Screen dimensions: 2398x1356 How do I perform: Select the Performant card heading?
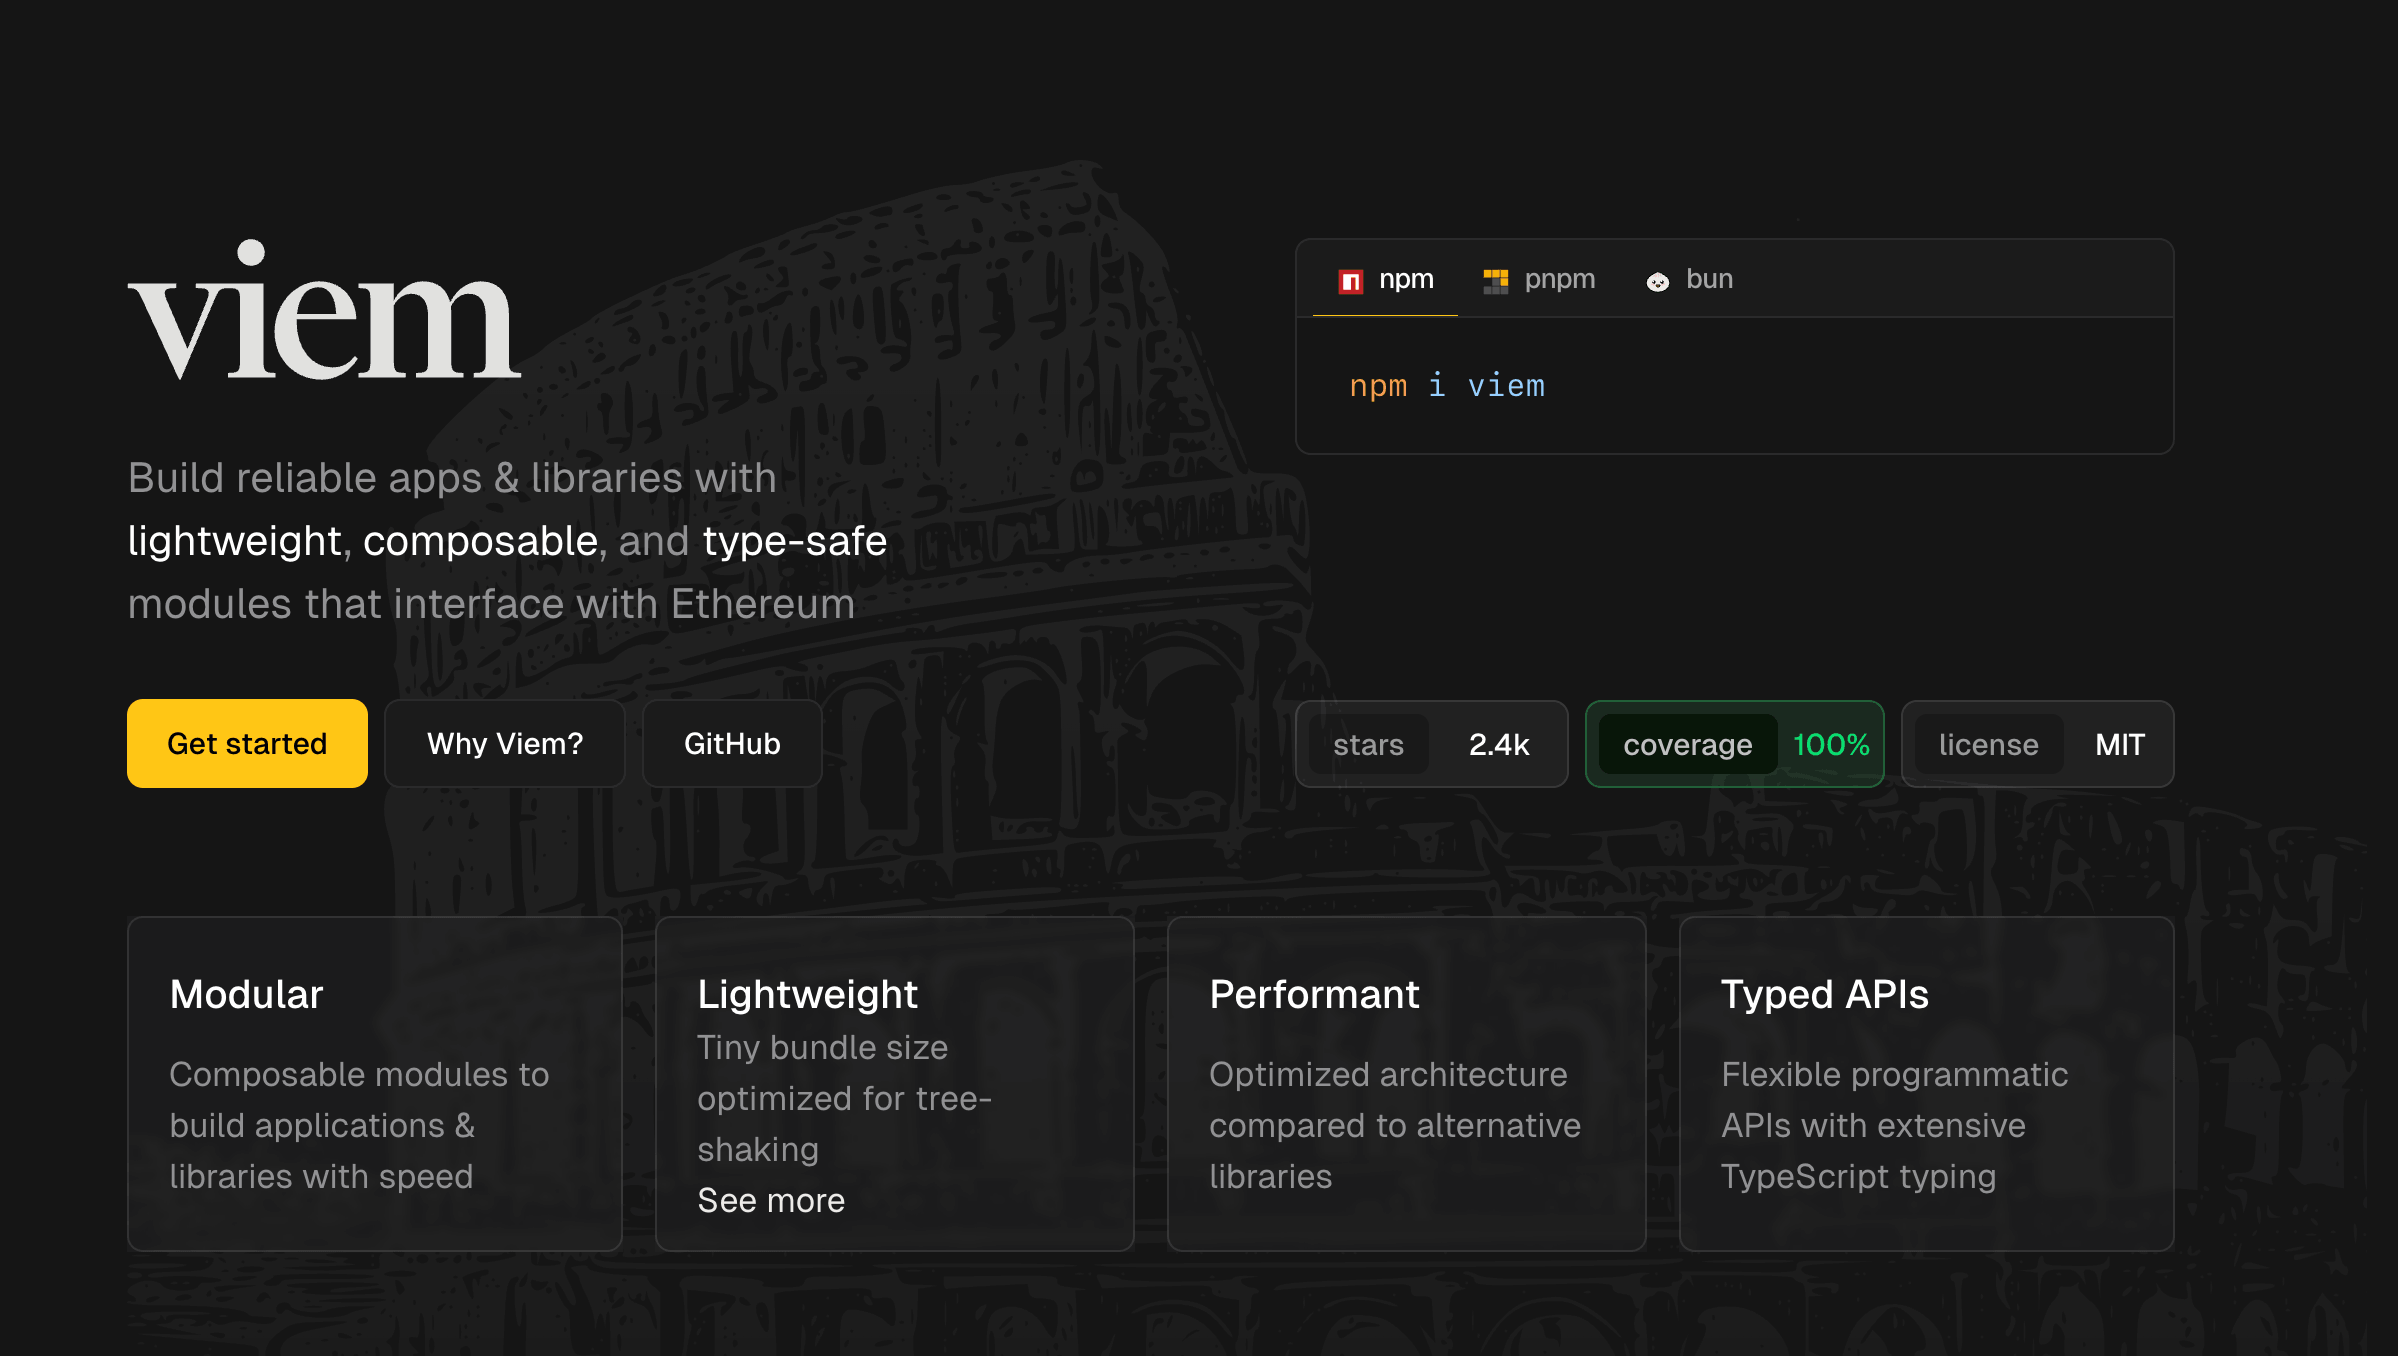tap(1314, 994)
